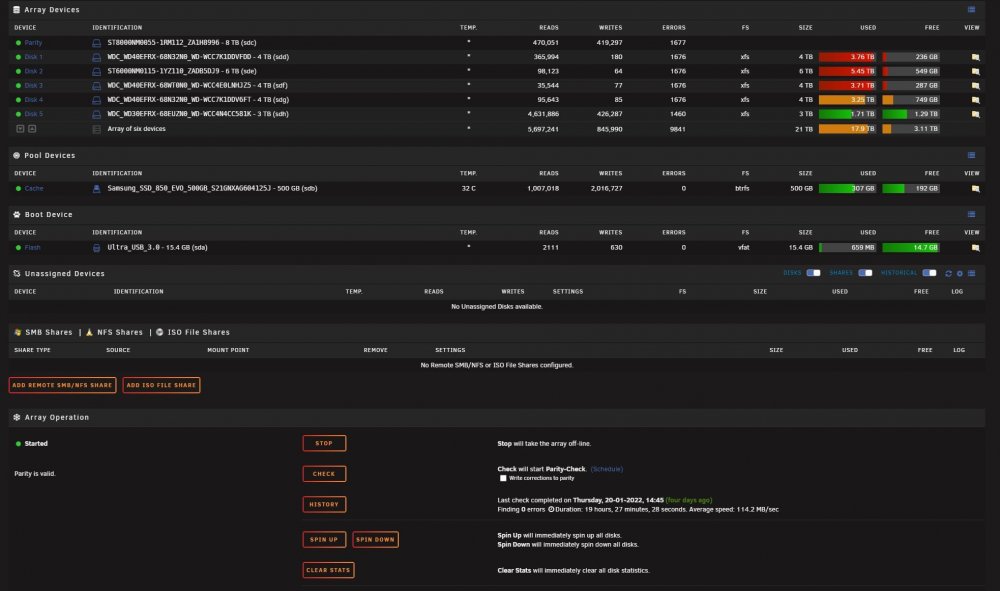Click the array totals list icon
The height and width of the screenshot is (591, 1000).
pyautogui.click(x=96, y=129)
